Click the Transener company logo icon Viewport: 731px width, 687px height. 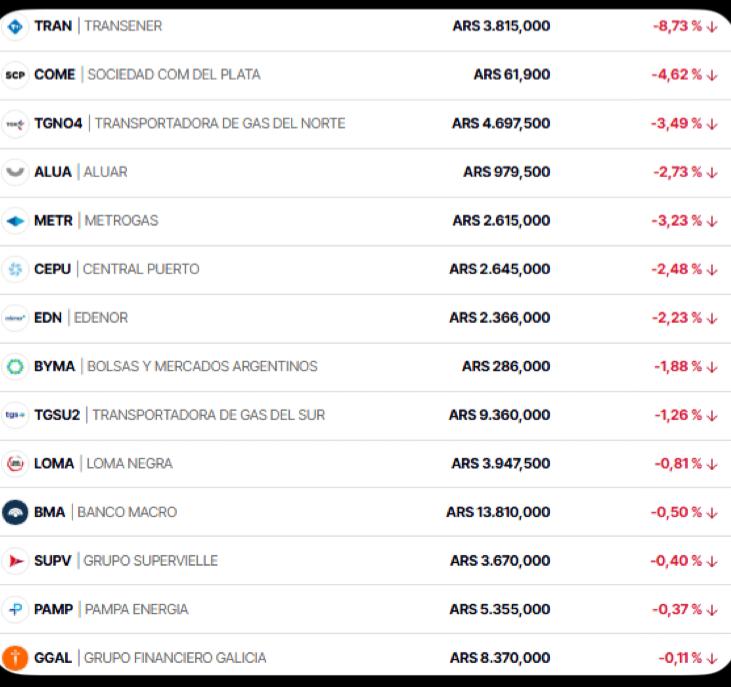pyautogui.click(x=15, y=26)
